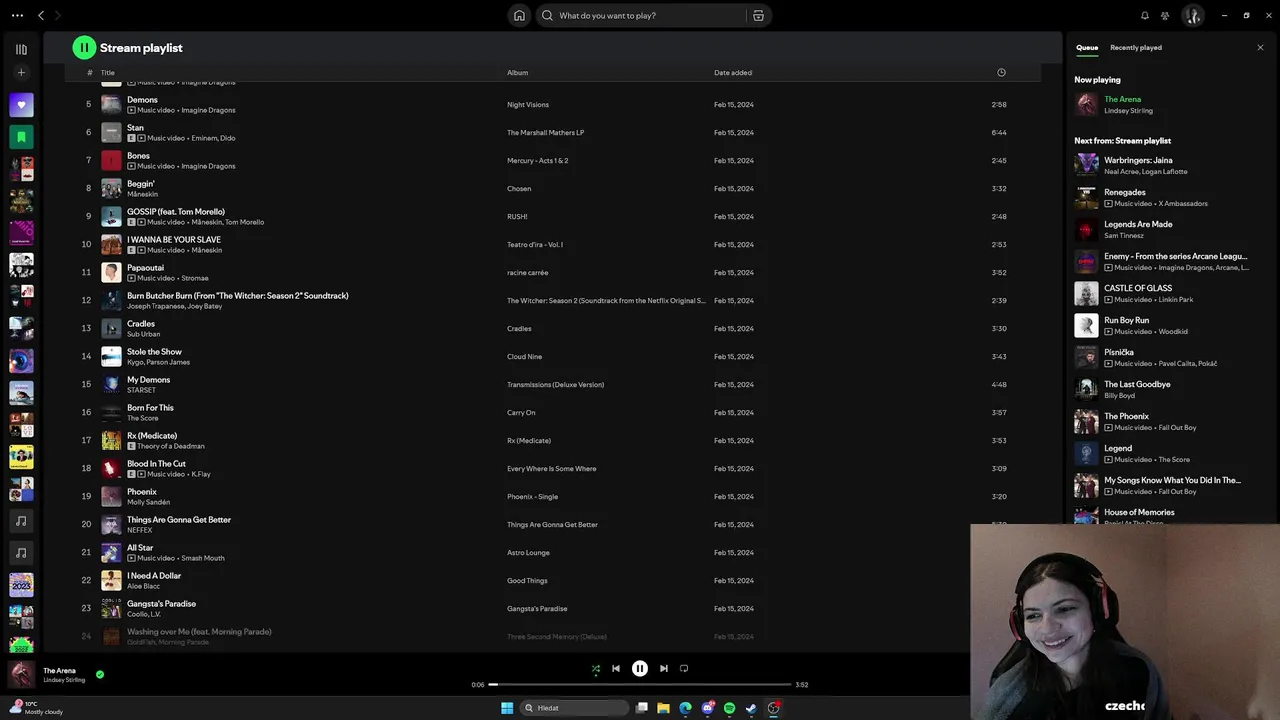Open Lindsey Stirling artist link in Now playing
Image resolution: width=1280 pixels, height=720 pixels.
(x=1128, y=110)
